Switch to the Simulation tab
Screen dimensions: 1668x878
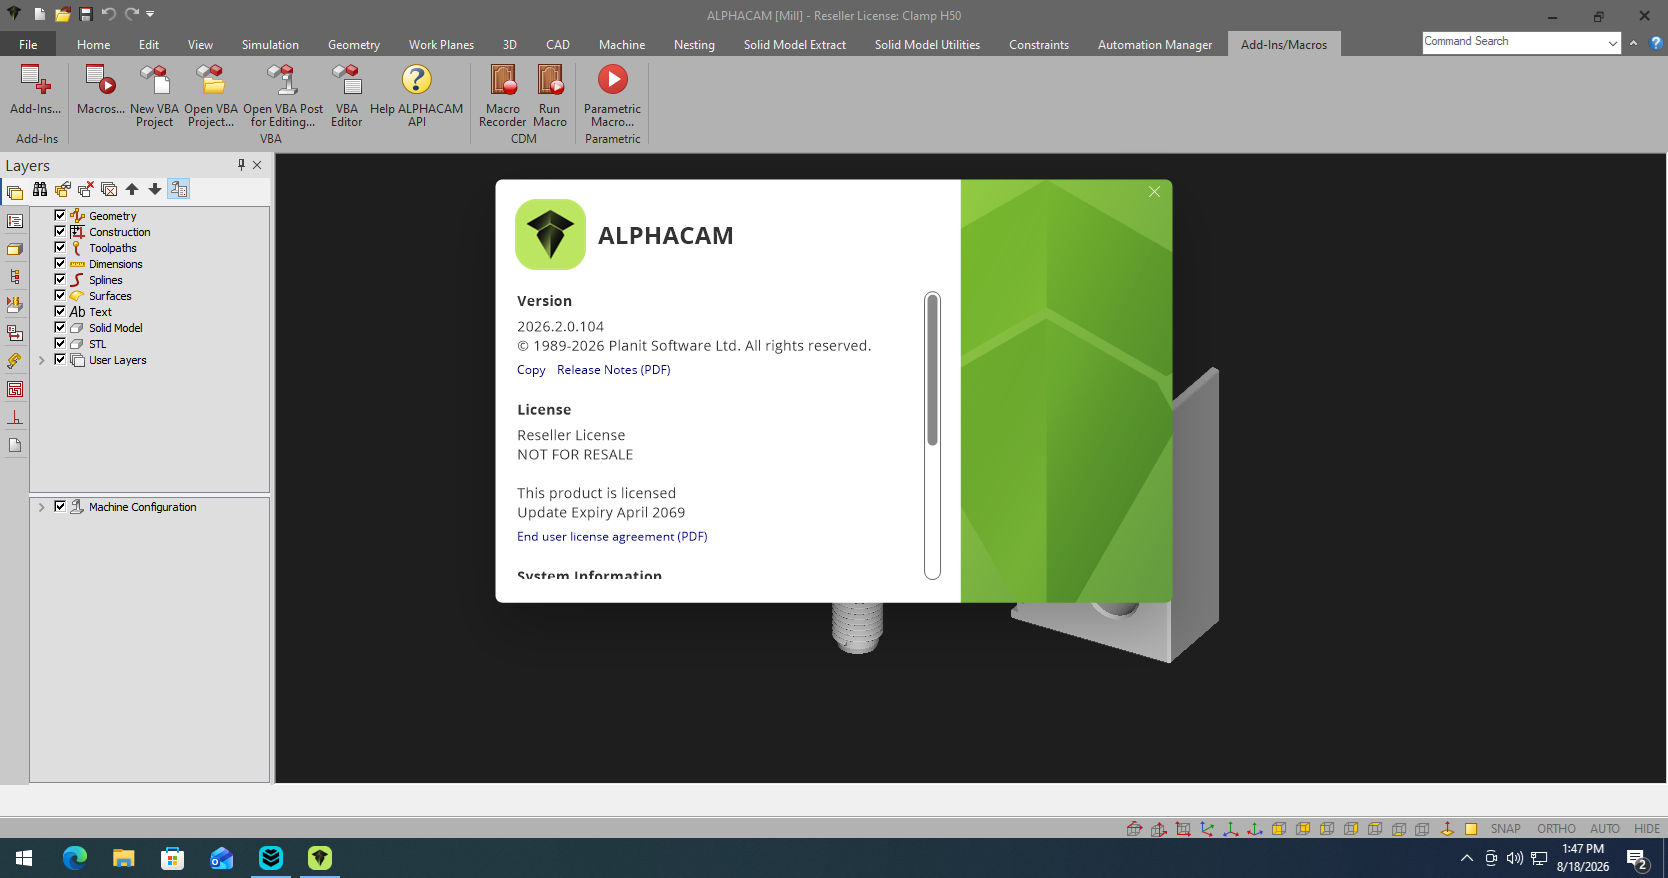pos(270,44)
